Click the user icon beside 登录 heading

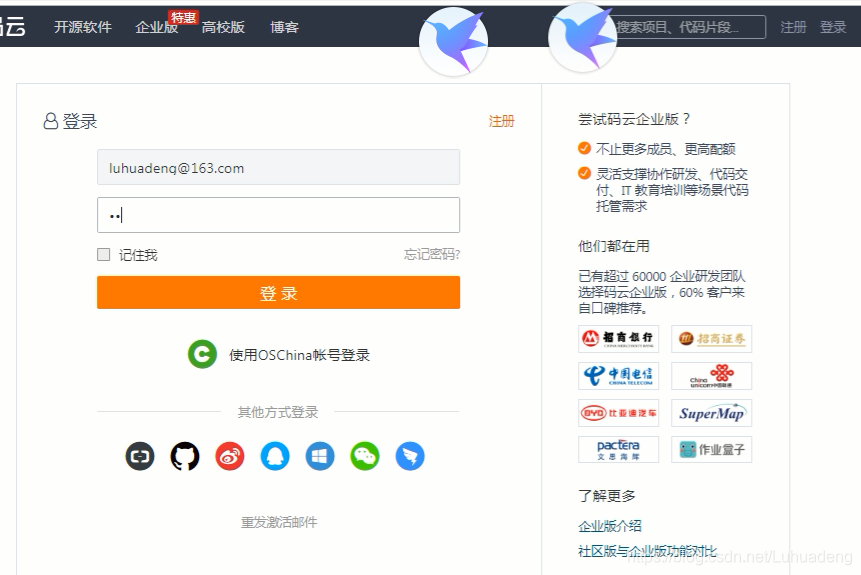pyautogui.click(x=51, y=121)
